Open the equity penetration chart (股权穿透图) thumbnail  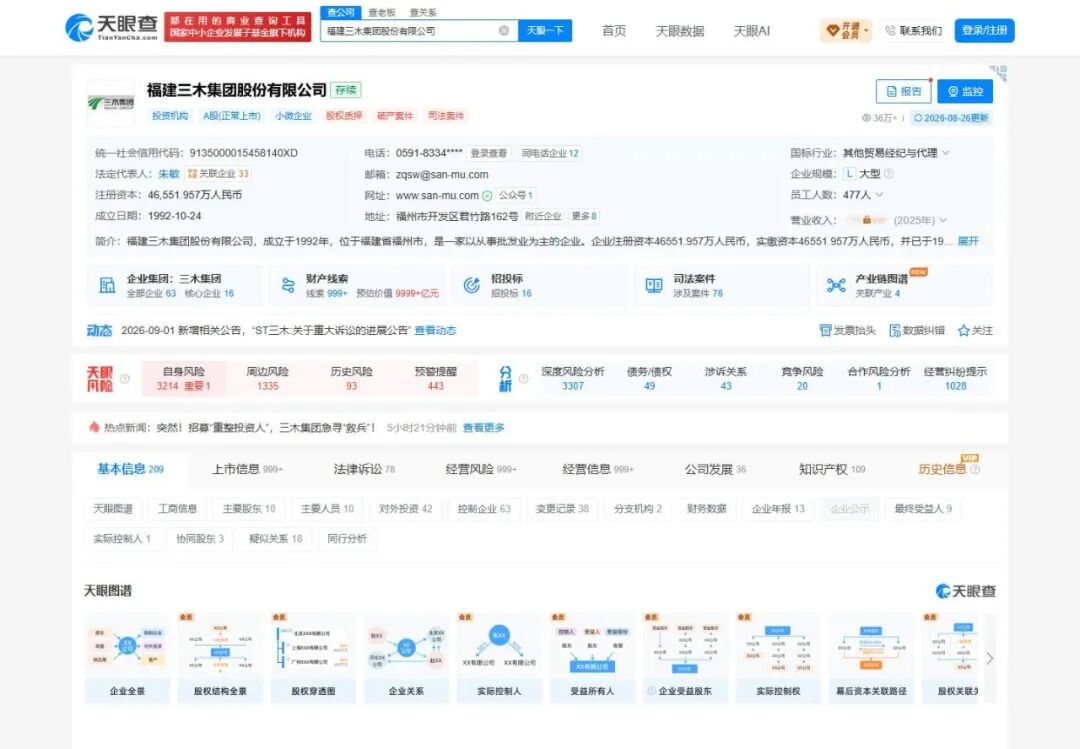tap(313, 658)
